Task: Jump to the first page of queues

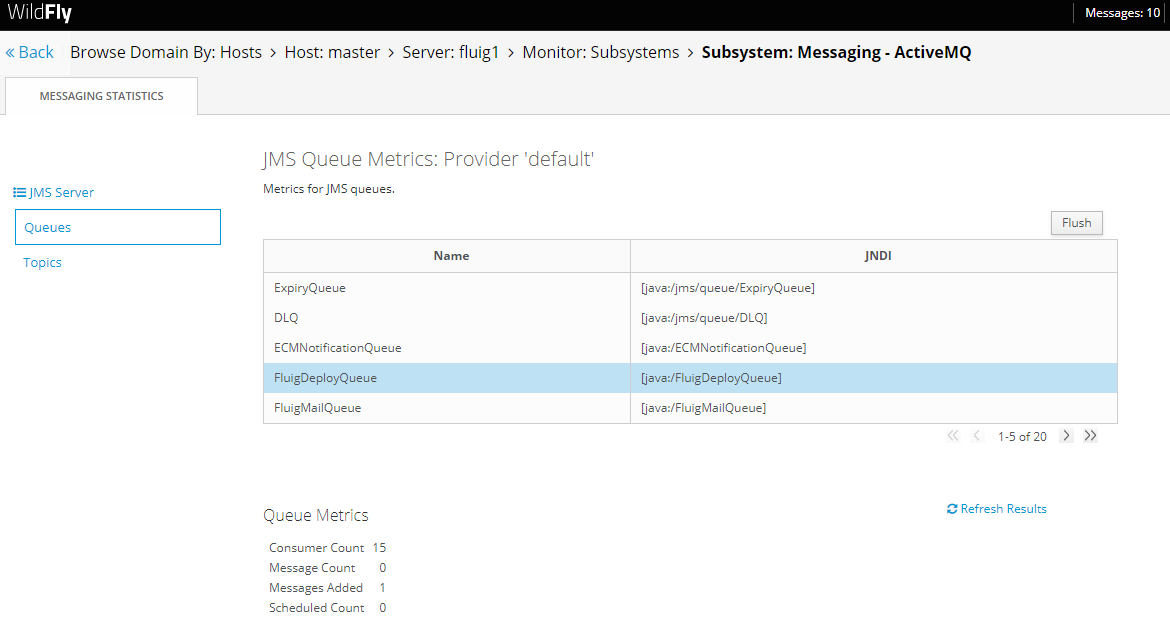Action: click(x=953, y=436)
